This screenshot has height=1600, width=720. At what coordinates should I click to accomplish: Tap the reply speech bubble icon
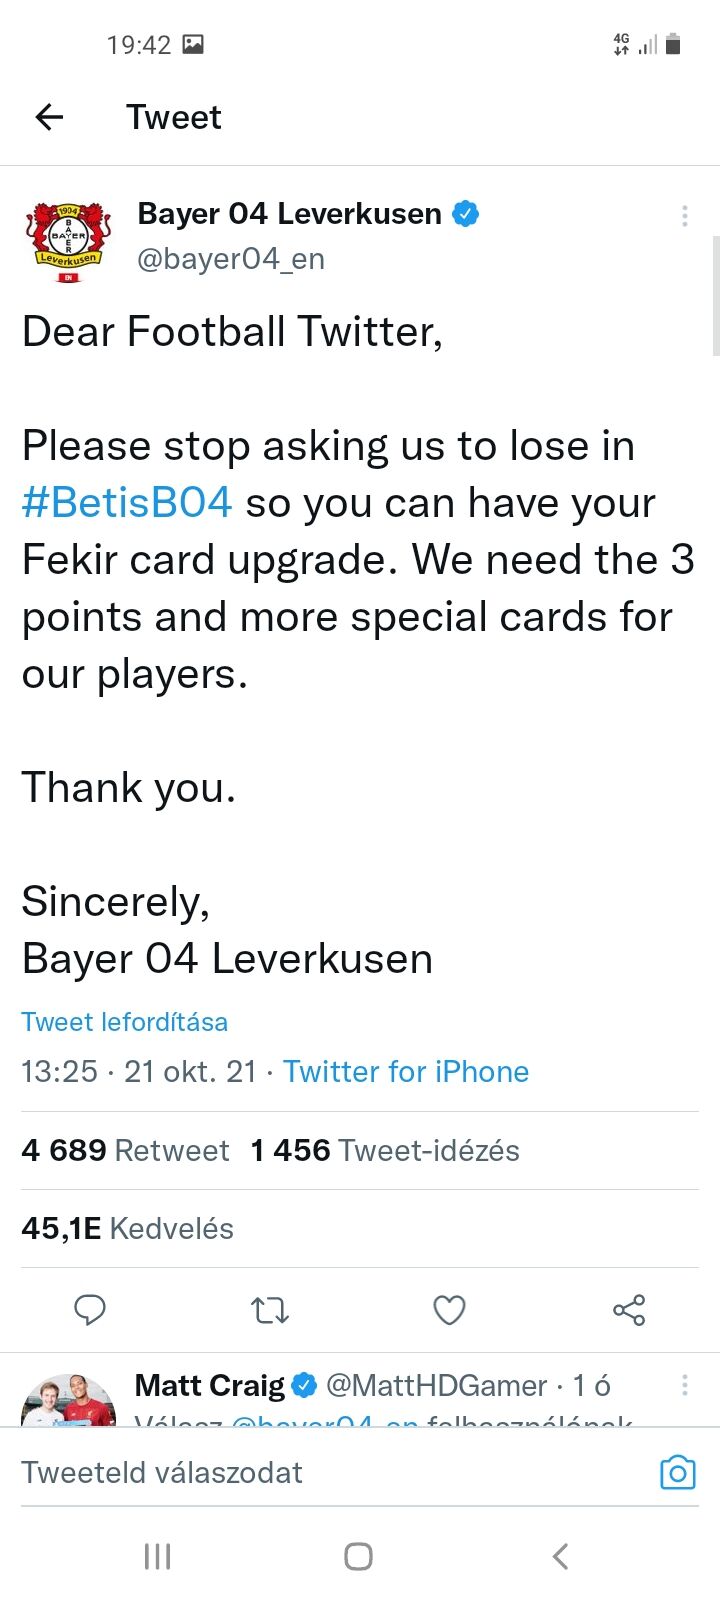[90, 1309]
